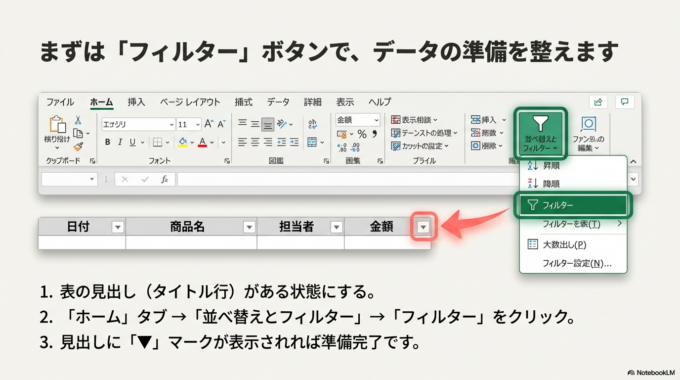Screen dimensions: 680x380
Task: Click the fx Insert Function icon
Action: (164, 179)
